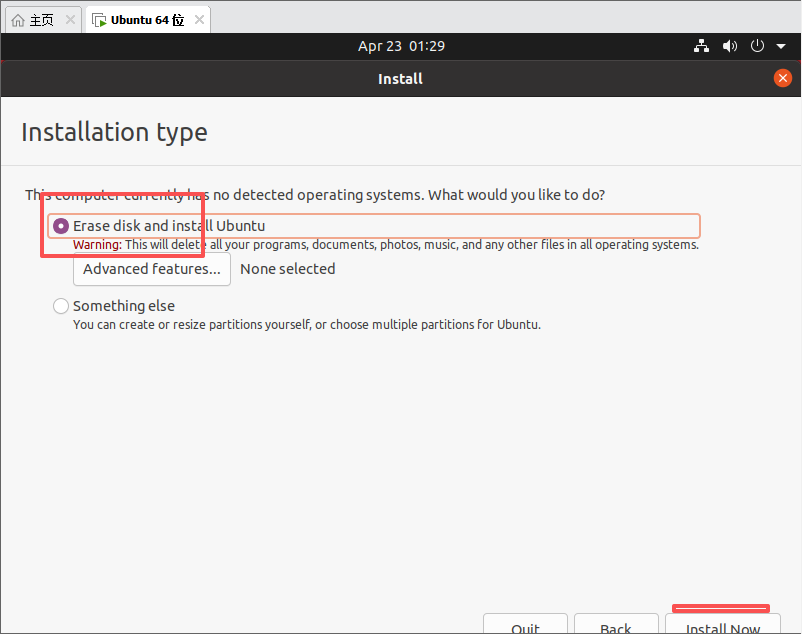Click the Install title in window header

coord(400,79)
